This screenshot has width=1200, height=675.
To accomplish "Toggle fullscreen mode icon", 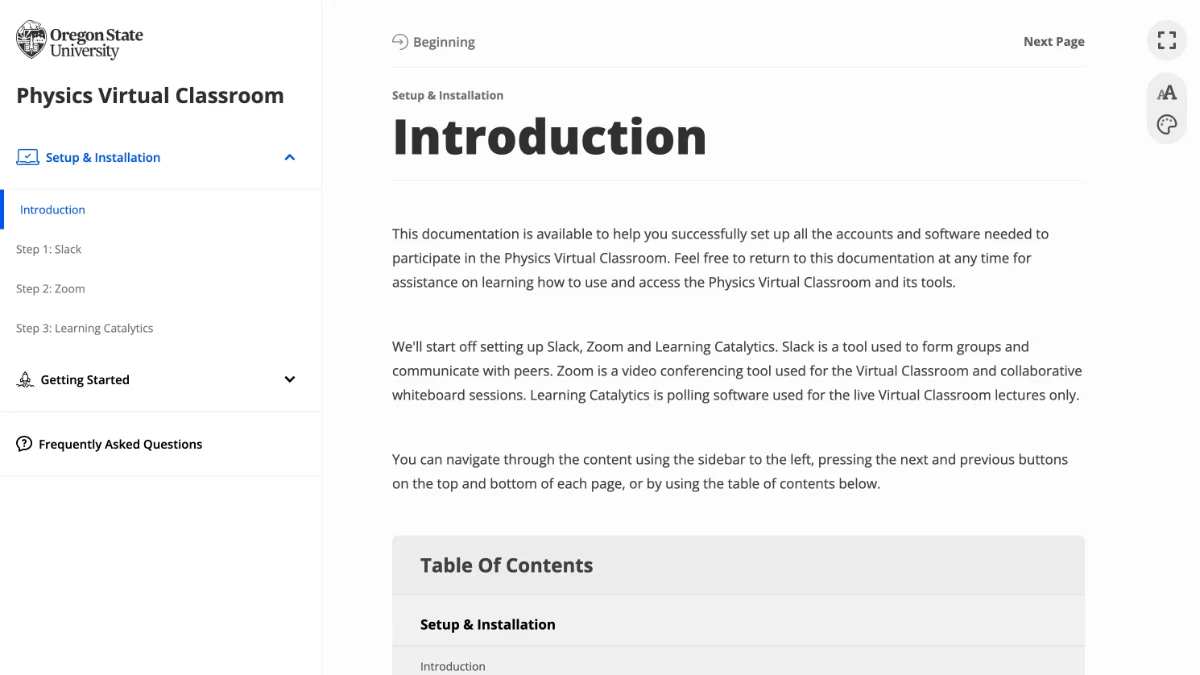I will point(1166,41).
